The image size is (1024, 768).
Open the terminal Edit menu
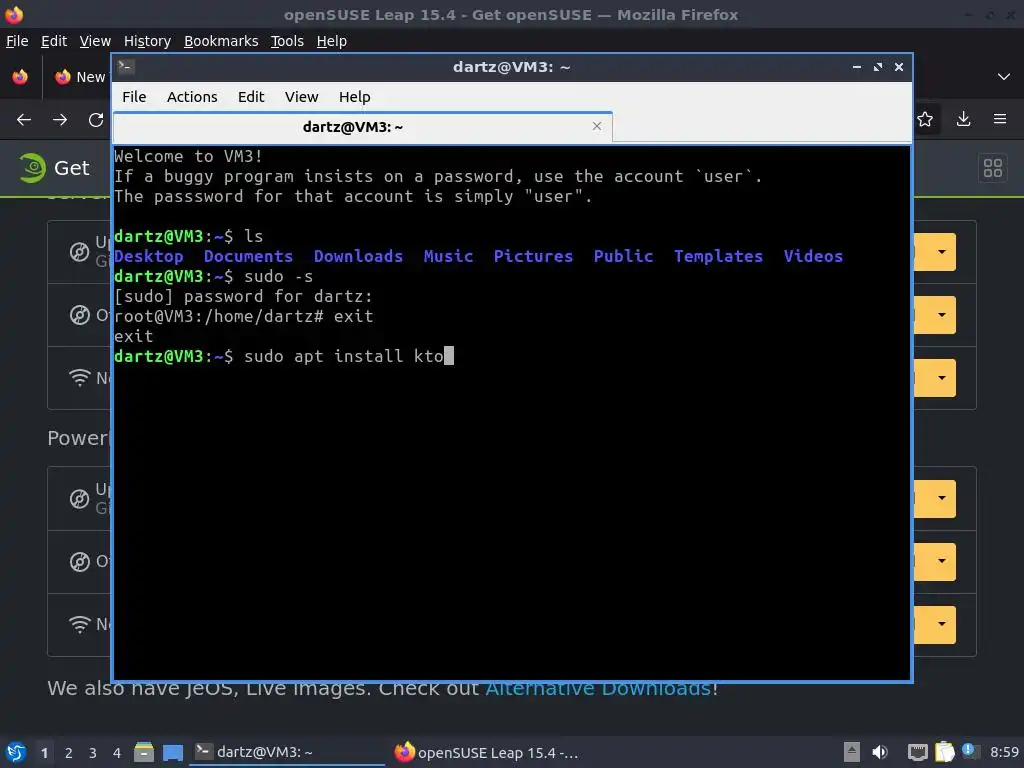click(x=251, y=97)
